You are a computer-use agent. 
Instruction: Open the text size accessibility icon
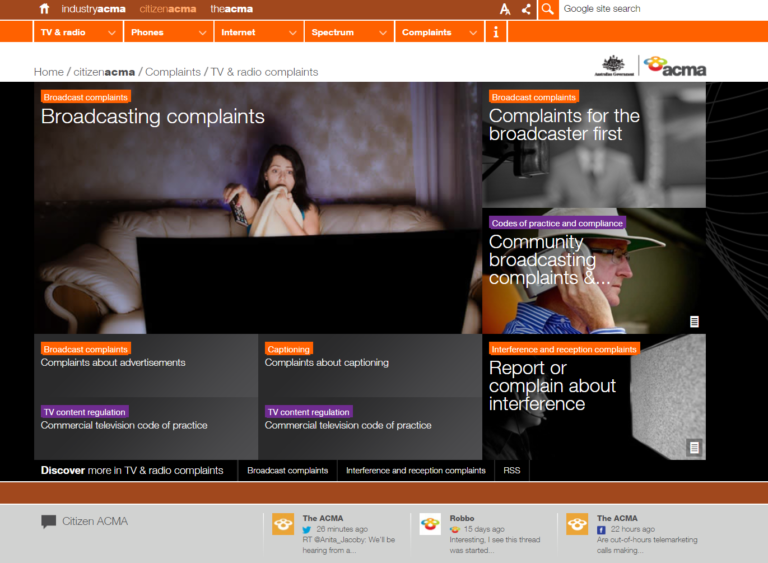pos(505,9)
